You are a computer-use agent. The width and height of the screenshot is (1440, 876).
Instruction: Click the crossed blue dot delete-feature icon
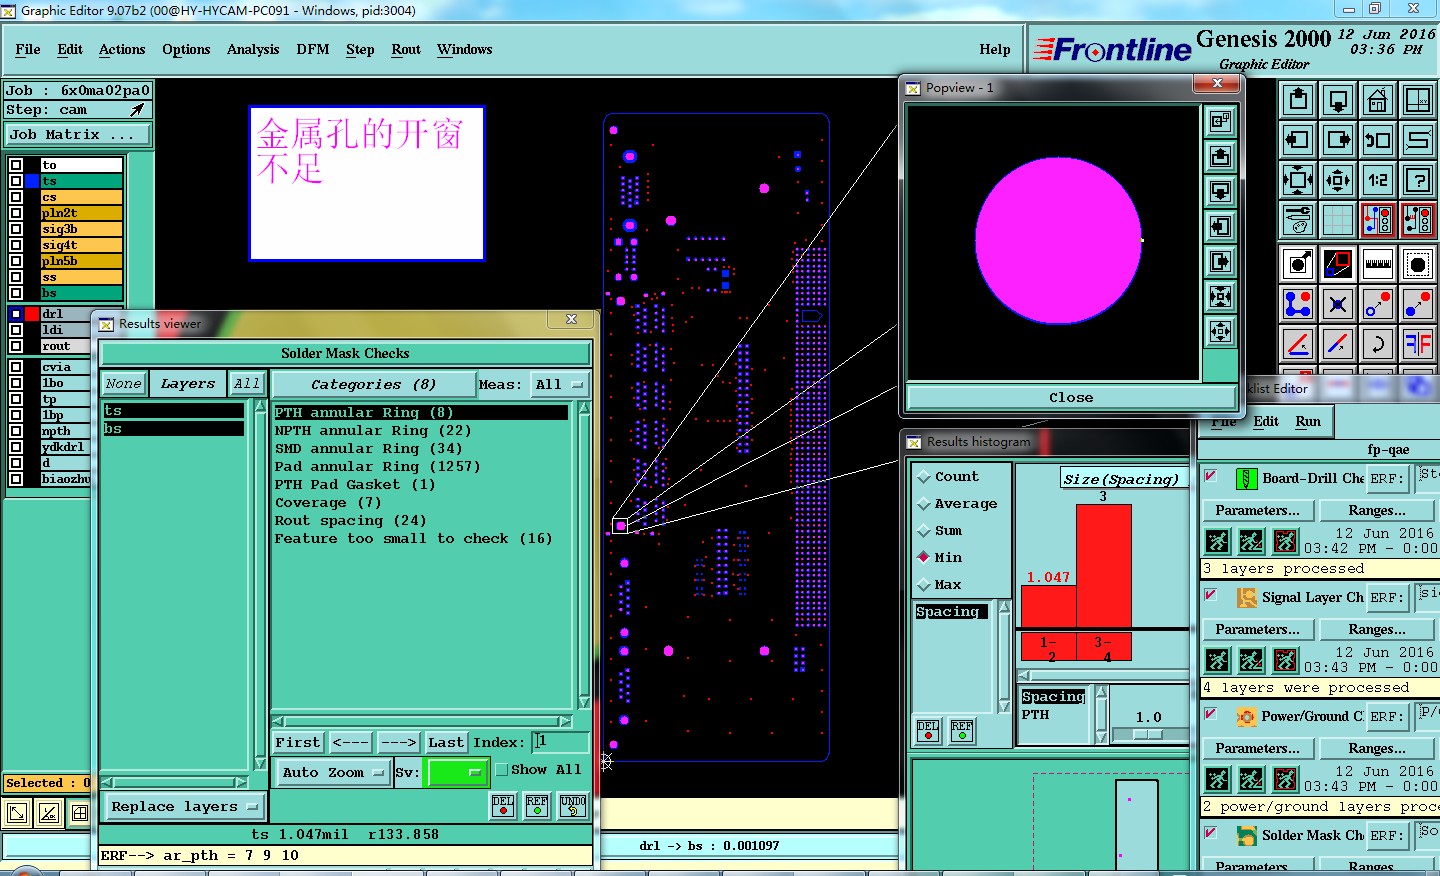coord(1338,304)
